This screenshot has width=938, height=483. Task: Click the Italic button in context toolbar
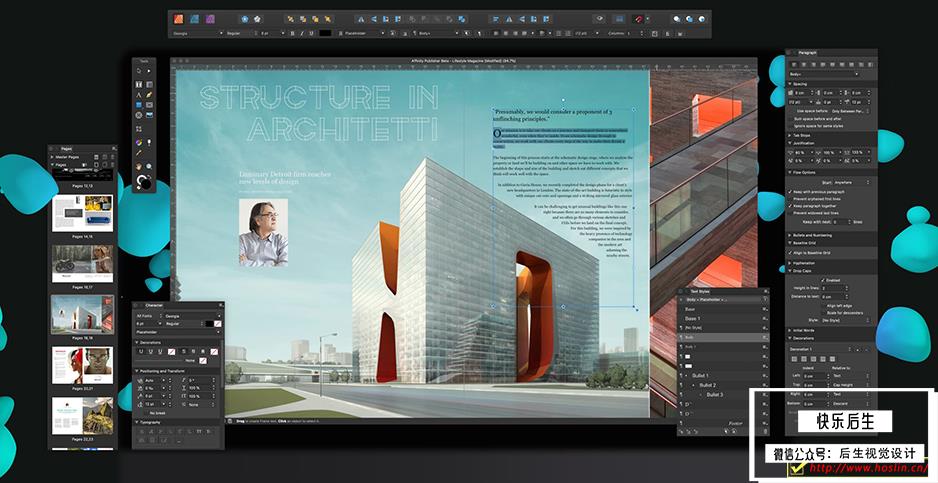(302, 34)
